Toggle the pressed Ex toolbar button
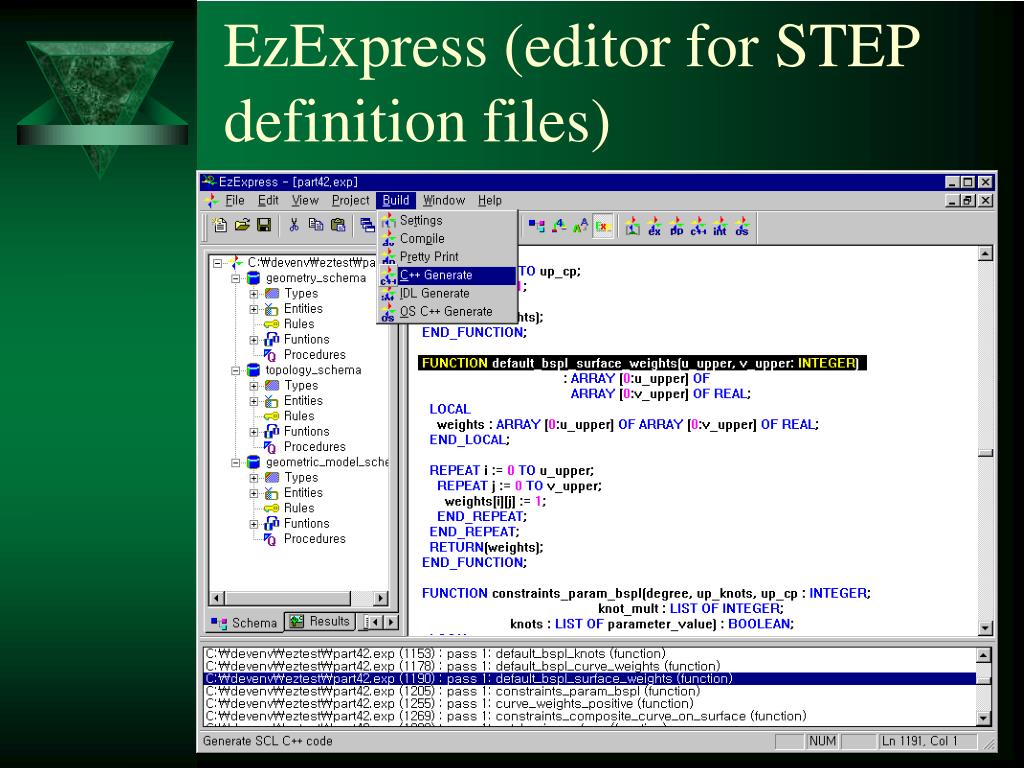Screen dimensions: 1024x768 (602, 227)
